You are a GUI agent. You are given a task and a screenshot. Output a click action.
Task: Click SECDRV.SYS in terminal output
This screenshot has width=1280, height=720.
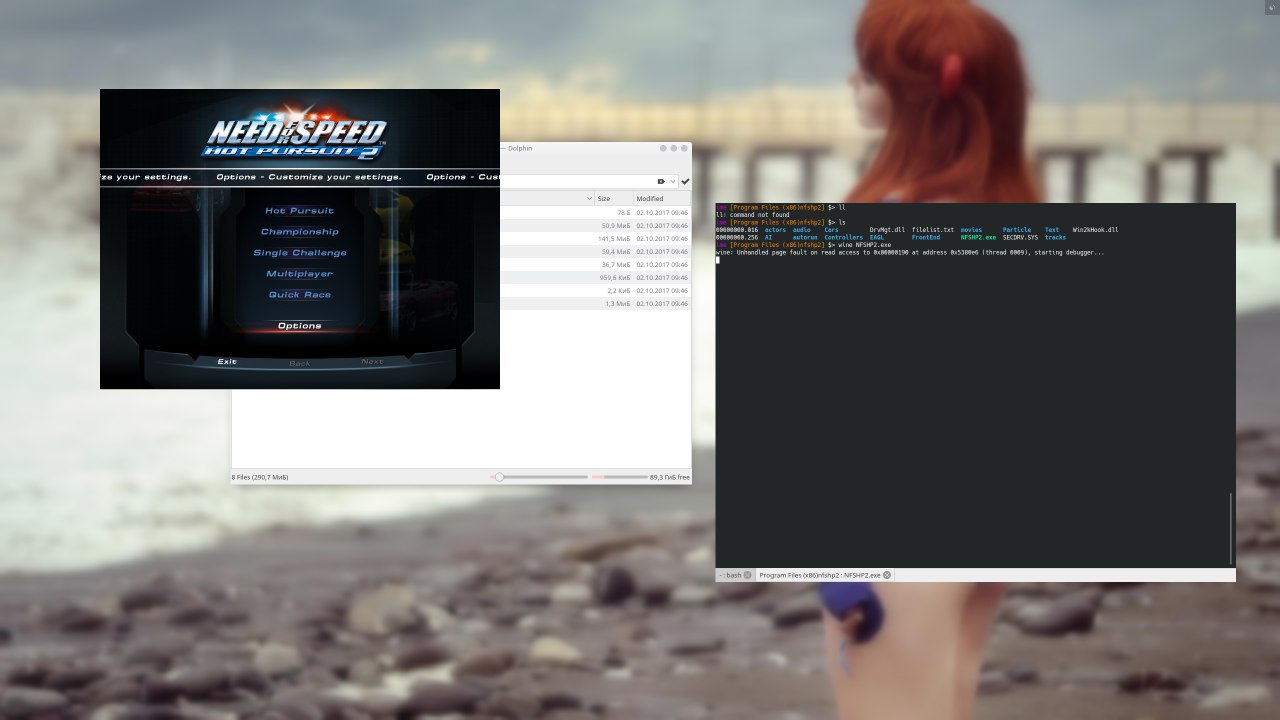(x=1020, y=238)
